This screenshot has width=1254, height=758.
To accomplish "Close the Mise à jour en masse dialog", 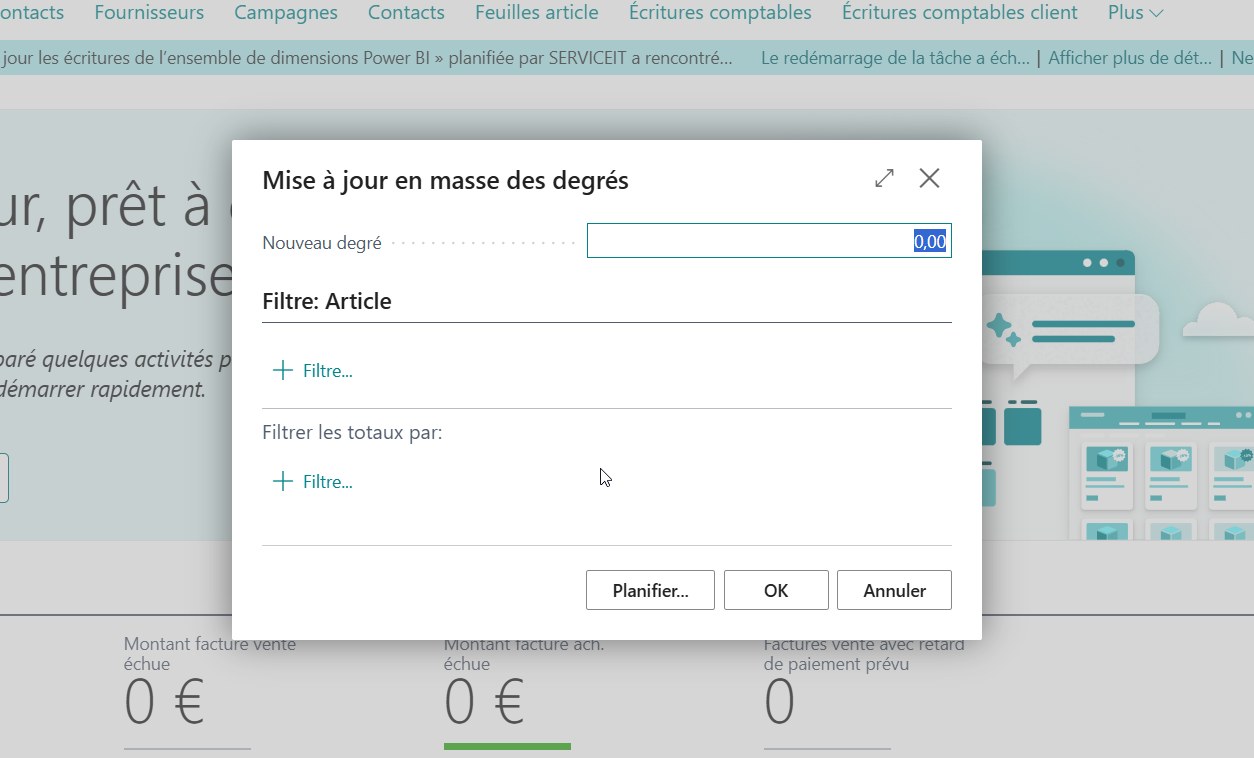I will pyautogui.click(x=929, y=179).
